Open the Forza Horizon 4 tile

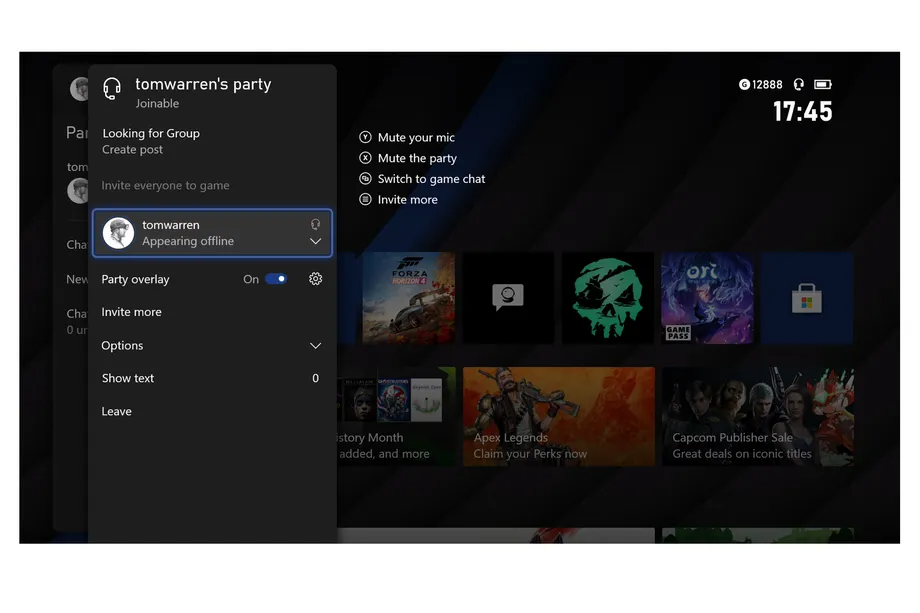409,298
